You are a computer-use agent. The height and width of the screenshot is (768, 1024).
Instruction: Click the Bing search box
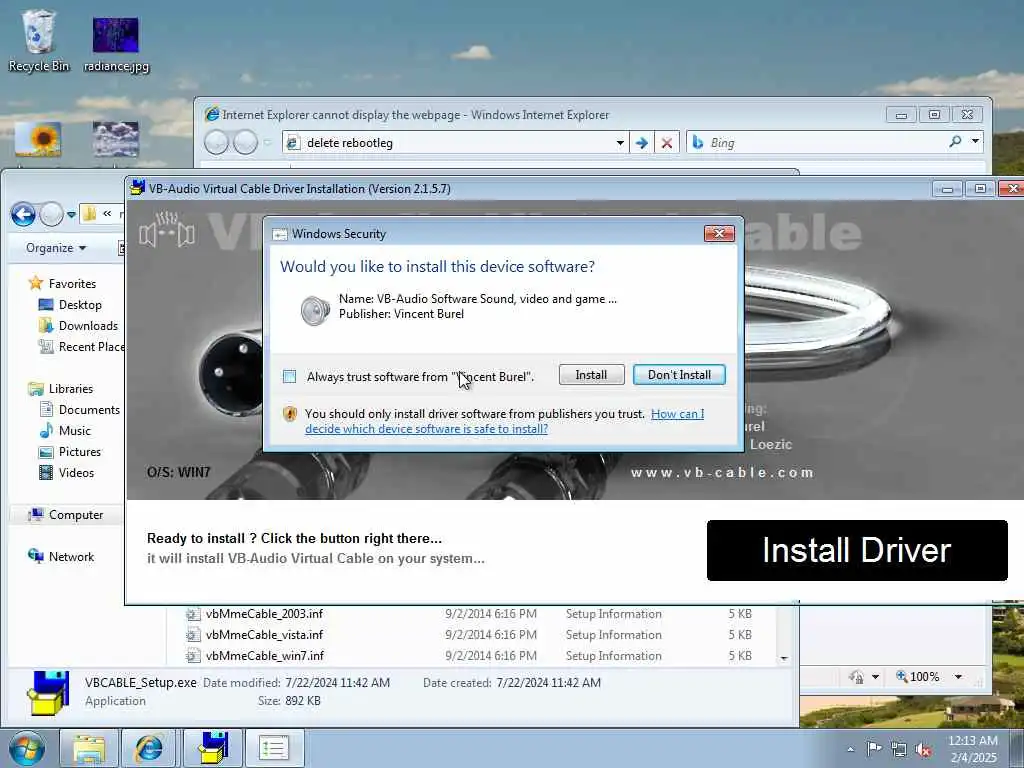pos(816,142)
